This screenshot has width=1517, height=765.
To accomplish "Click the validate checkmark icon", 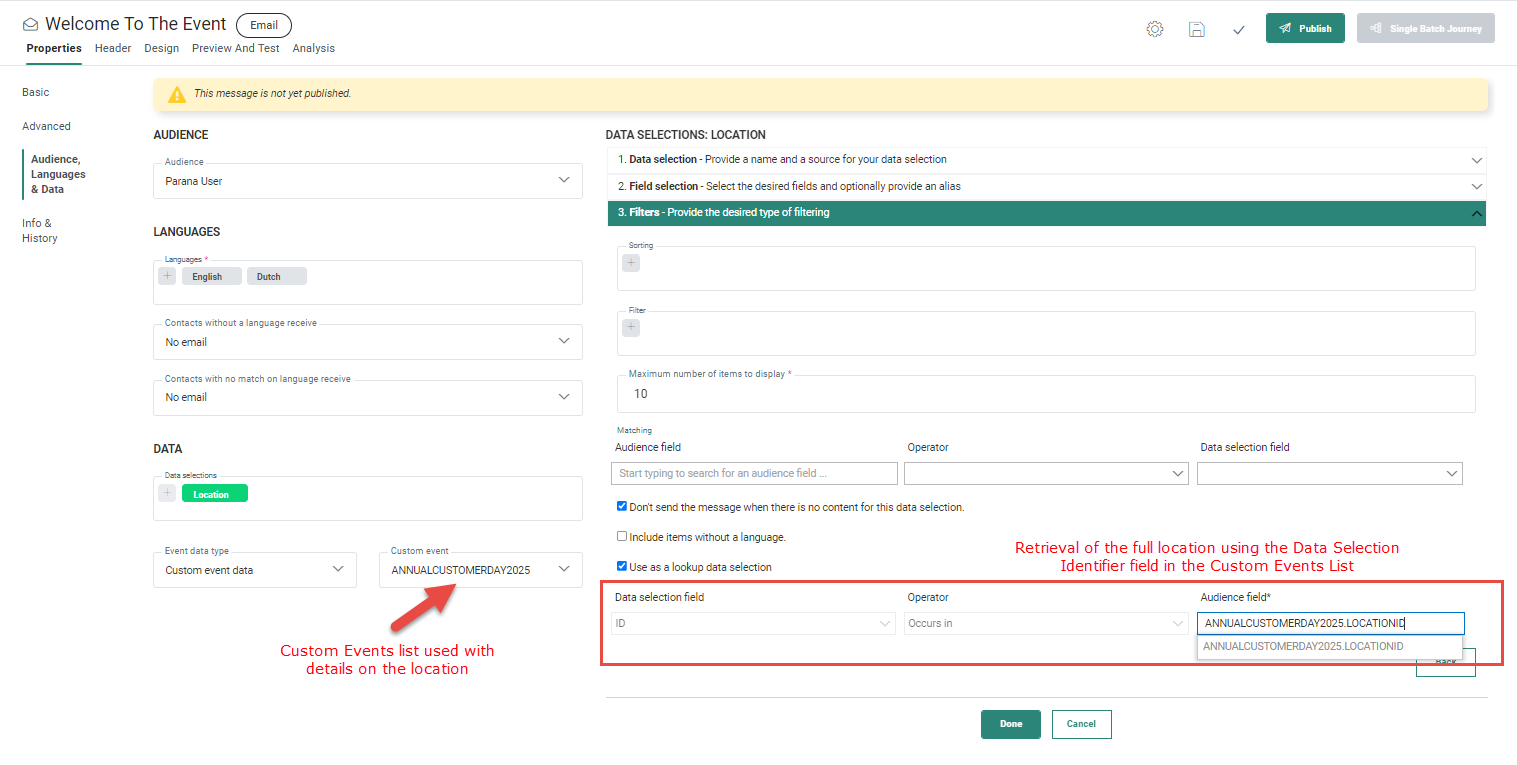I will click(1238, 29).
